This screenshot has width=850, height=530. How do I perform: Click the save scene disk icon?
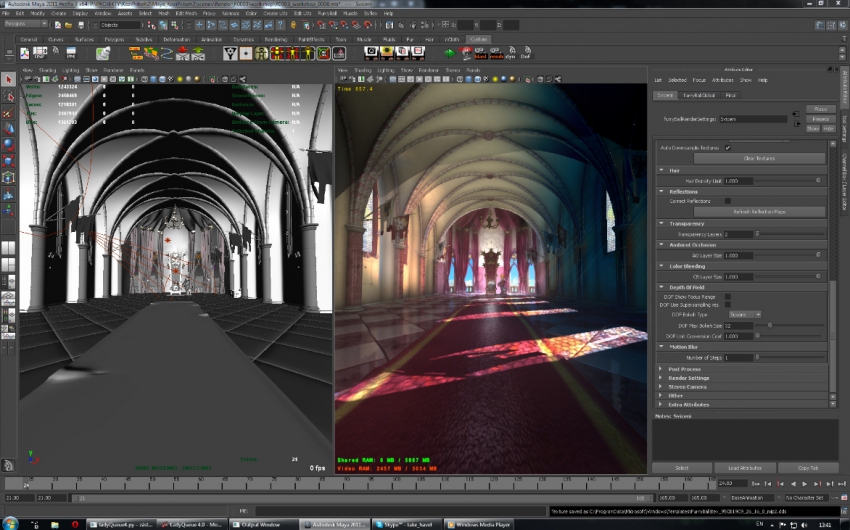[x=81, y=25]
